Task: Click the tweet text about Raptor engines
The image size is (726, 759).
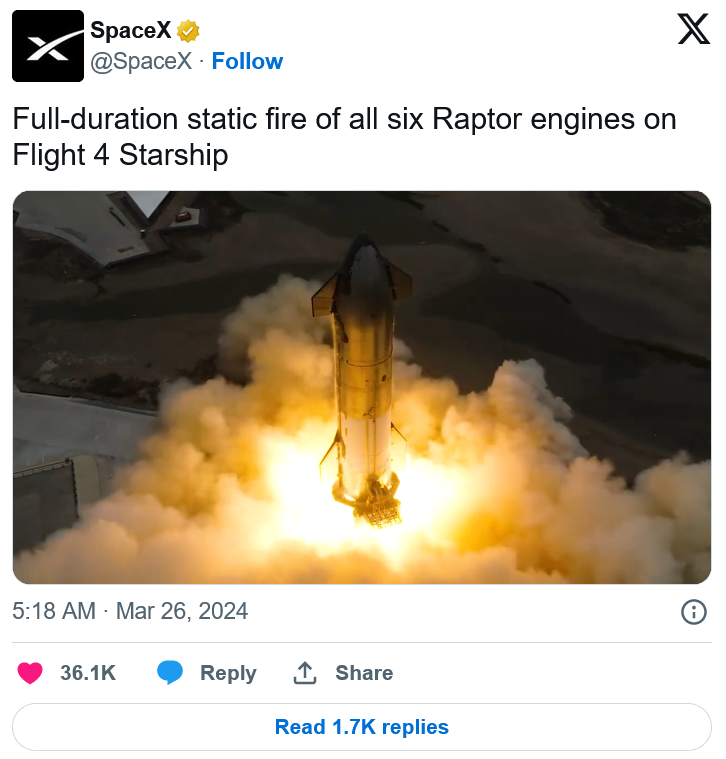Action: coord(344,137)
